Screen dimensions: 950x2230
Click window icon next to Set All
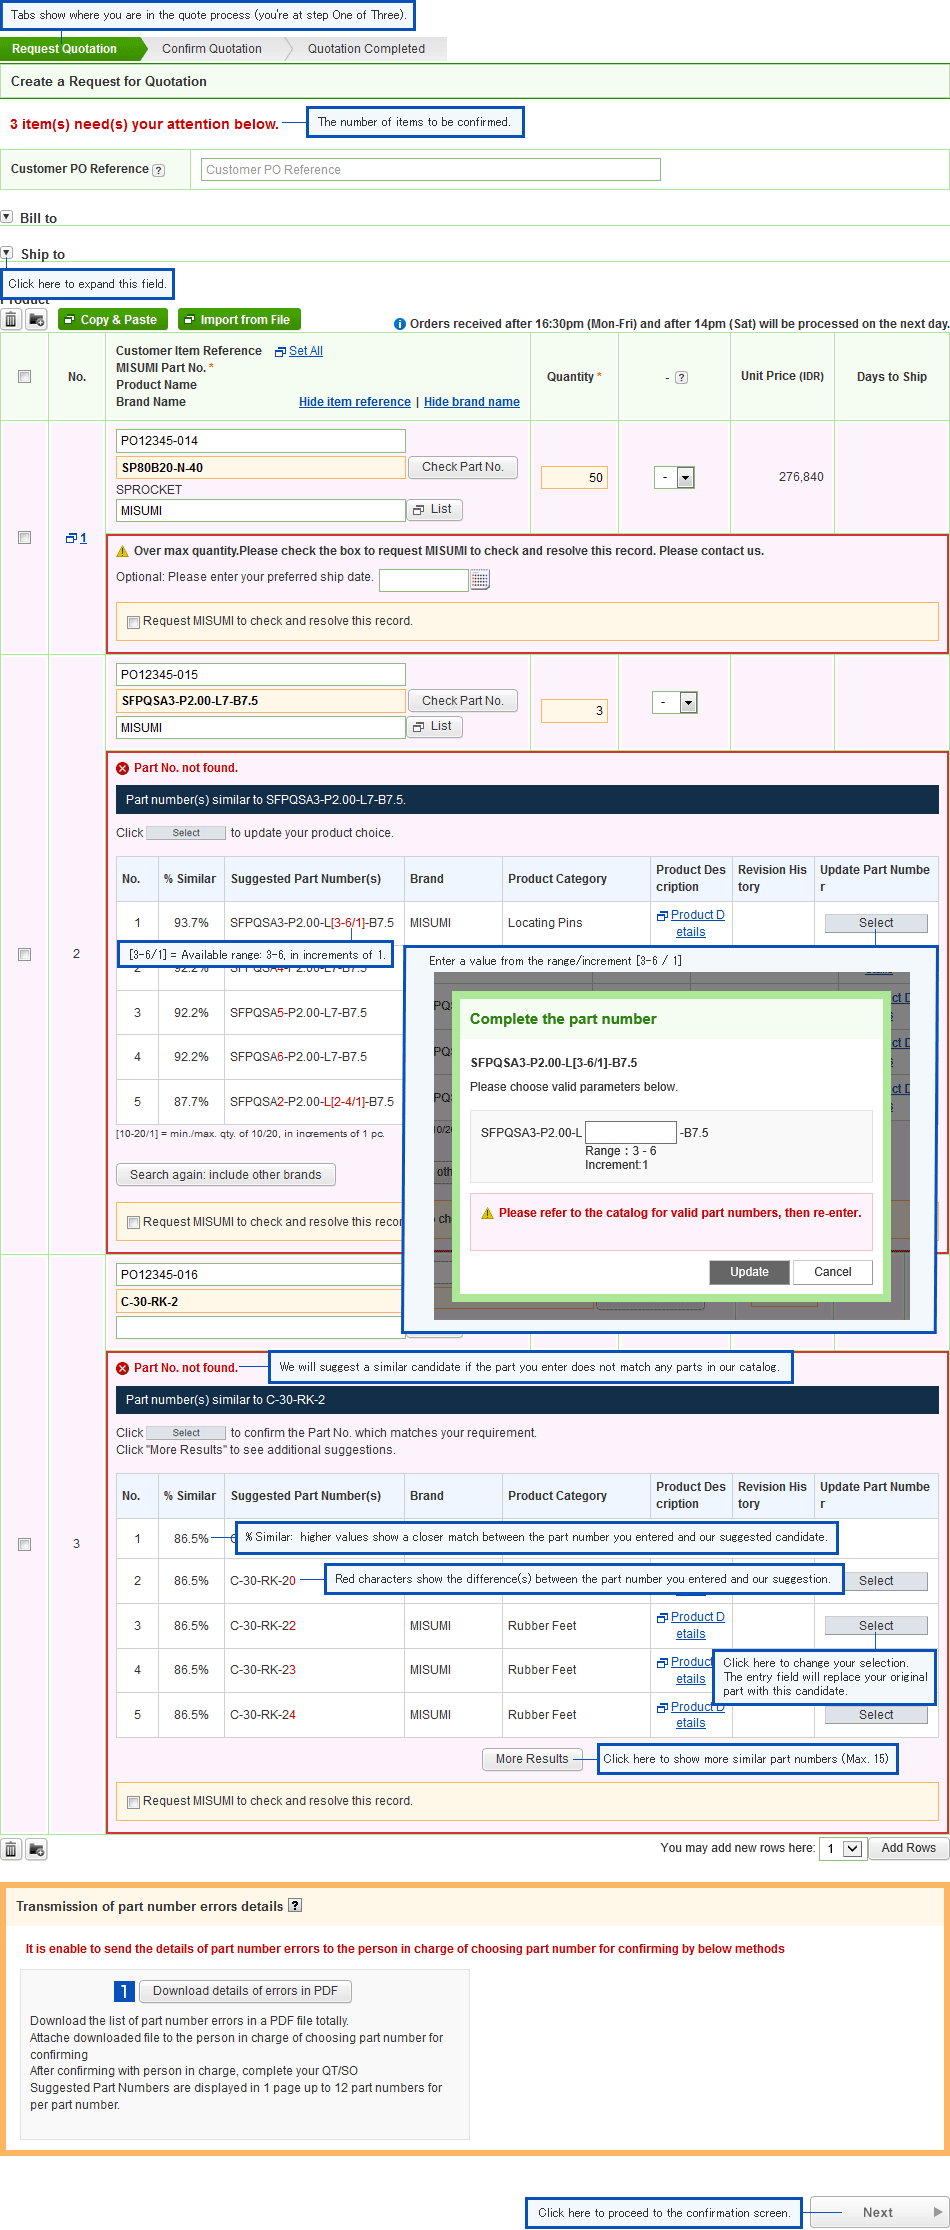click(x=280, y=352)
